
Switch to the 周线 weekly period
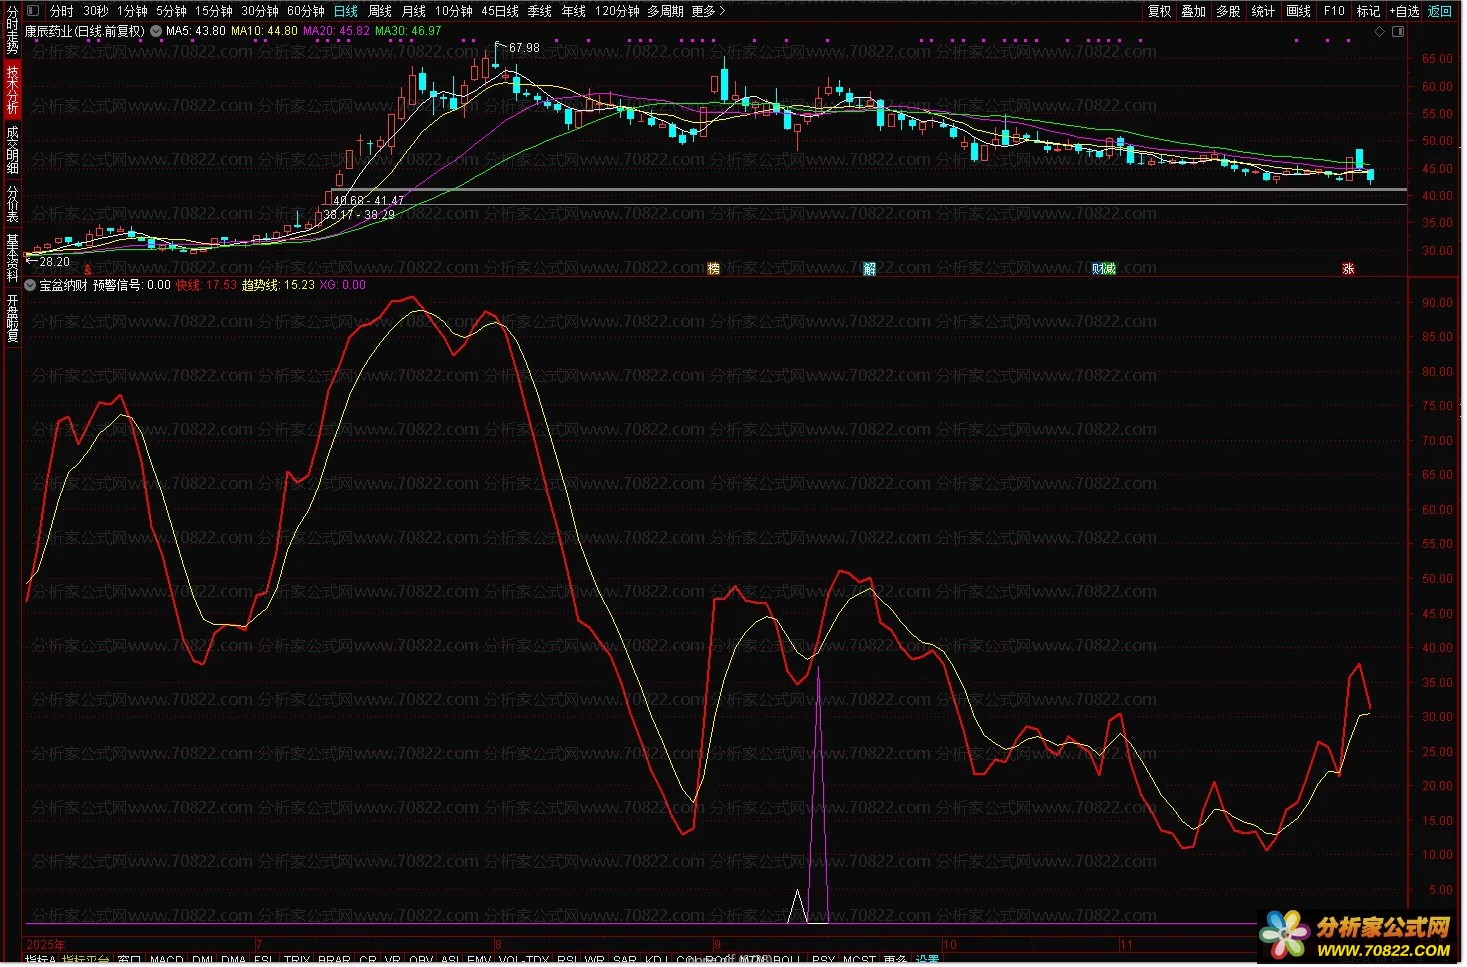click(380, 11)
